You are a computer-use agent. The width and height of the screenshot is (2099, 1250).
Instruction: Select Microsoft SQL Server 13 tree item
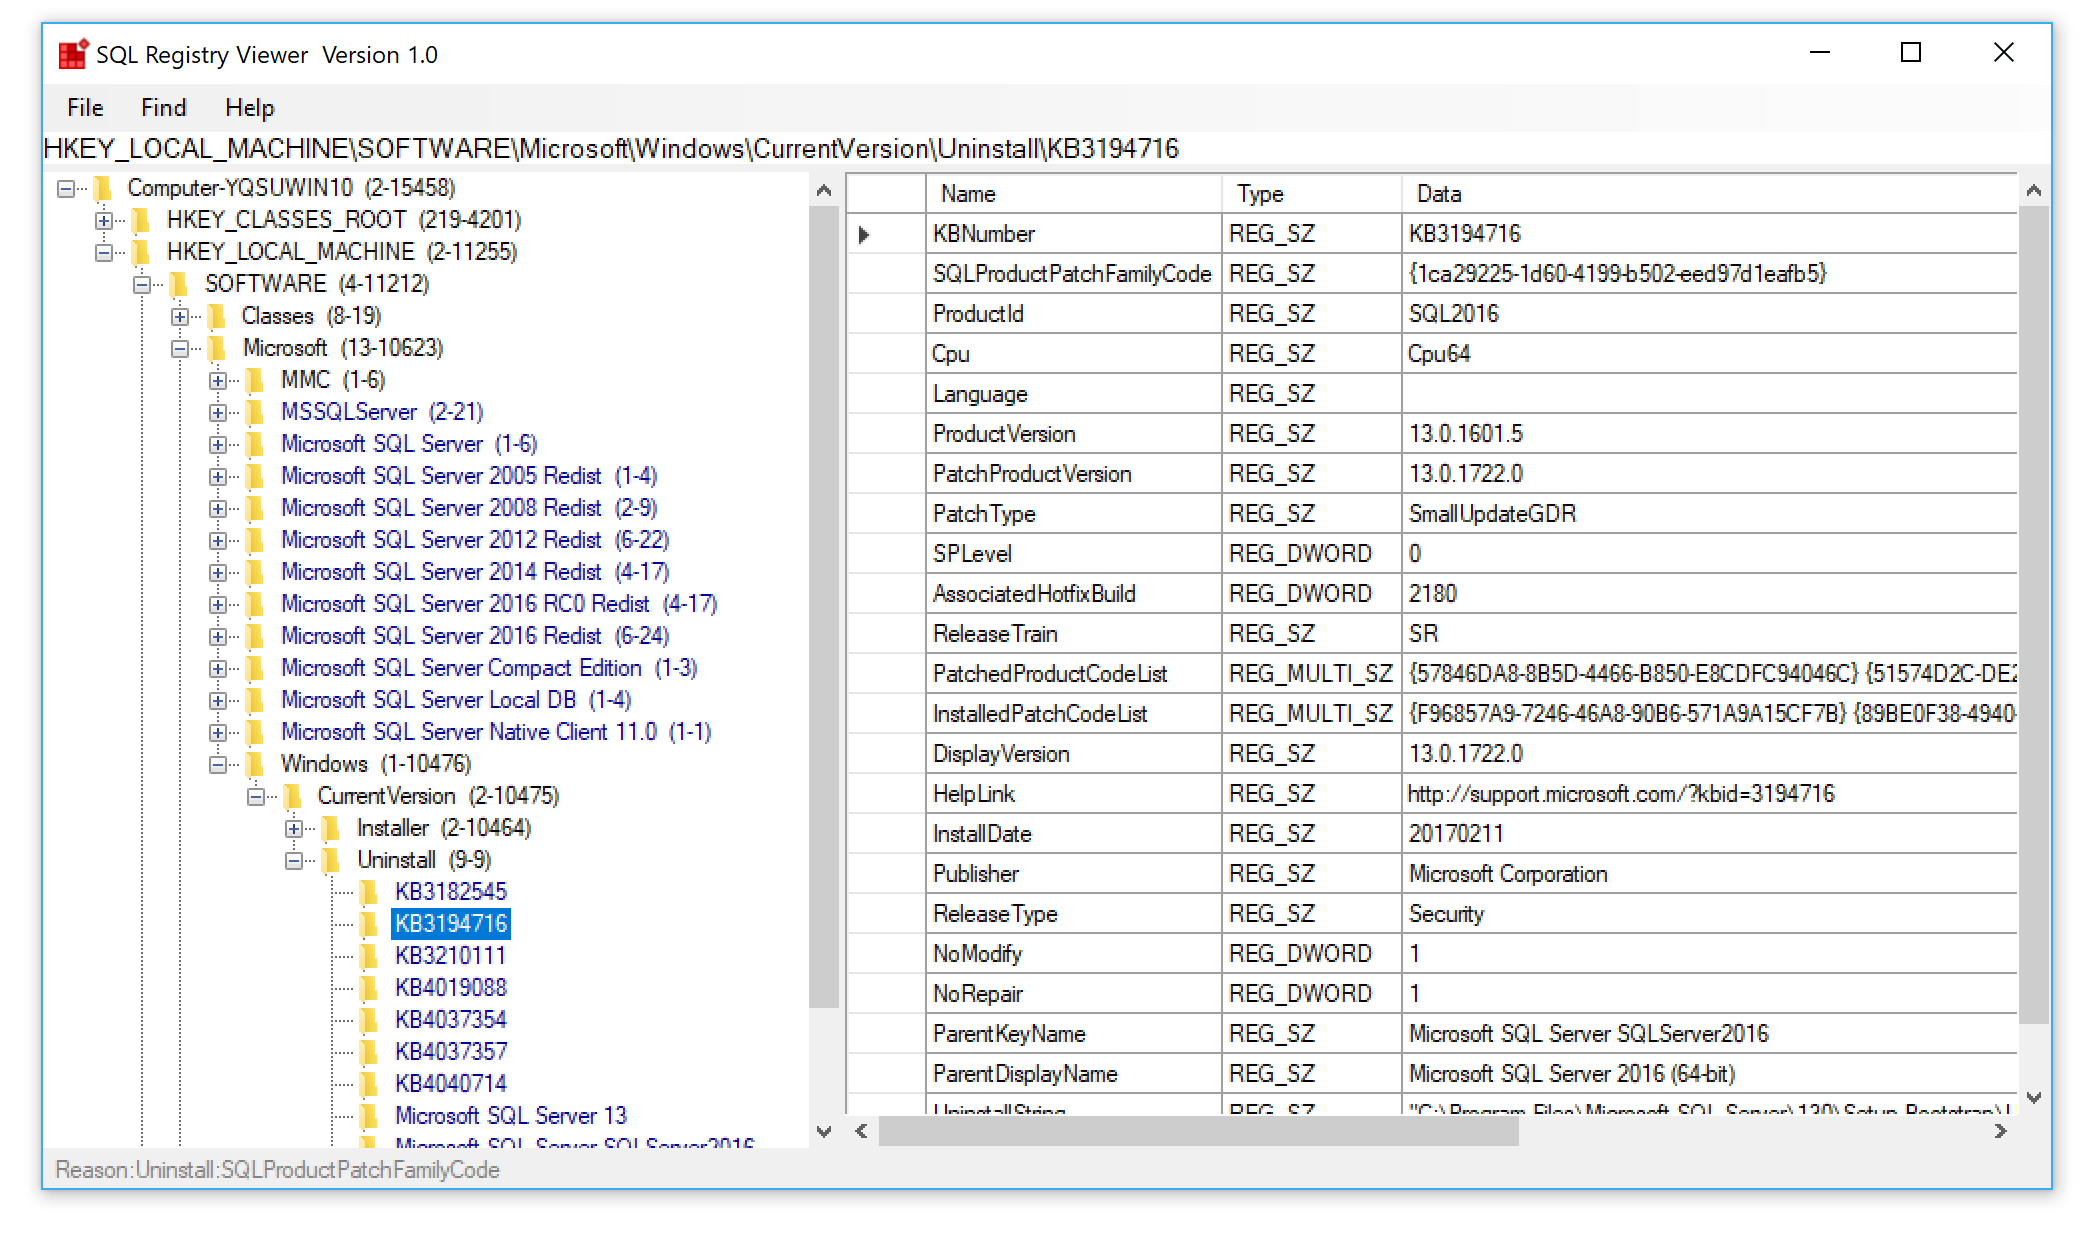point(510,1116)
